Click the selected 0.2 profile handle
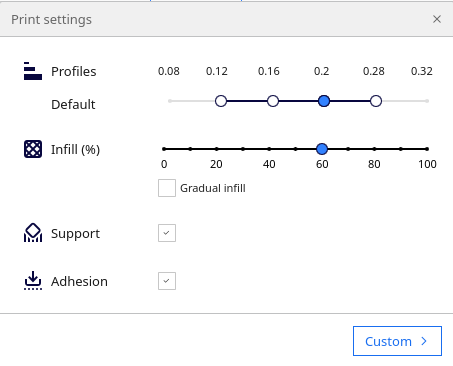The height and width of the screenshot is (366, 453). [324, 101]
